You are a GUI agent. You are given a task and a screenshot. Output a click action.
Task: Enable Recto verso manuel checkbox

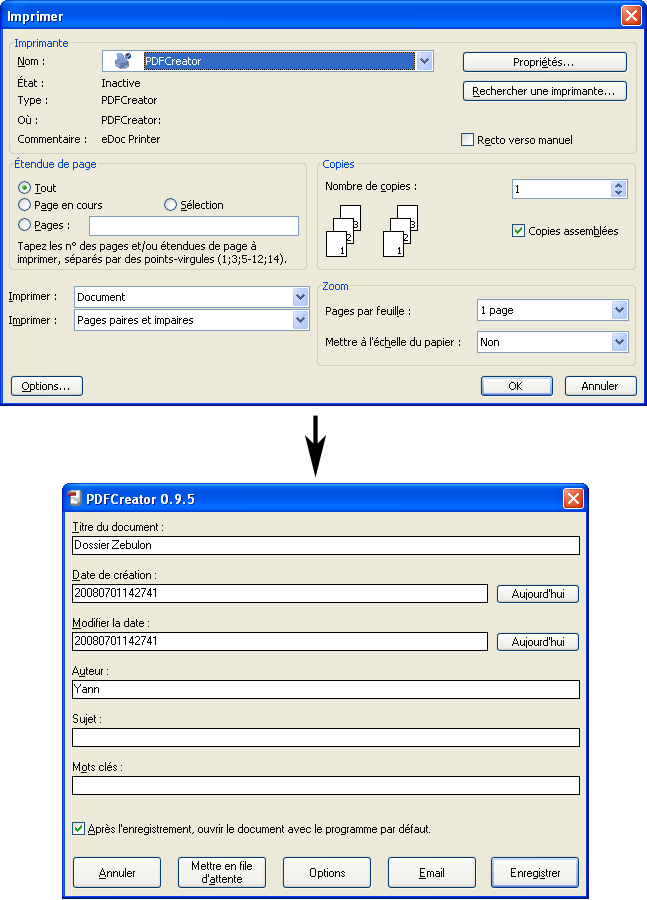click(467, 139)
